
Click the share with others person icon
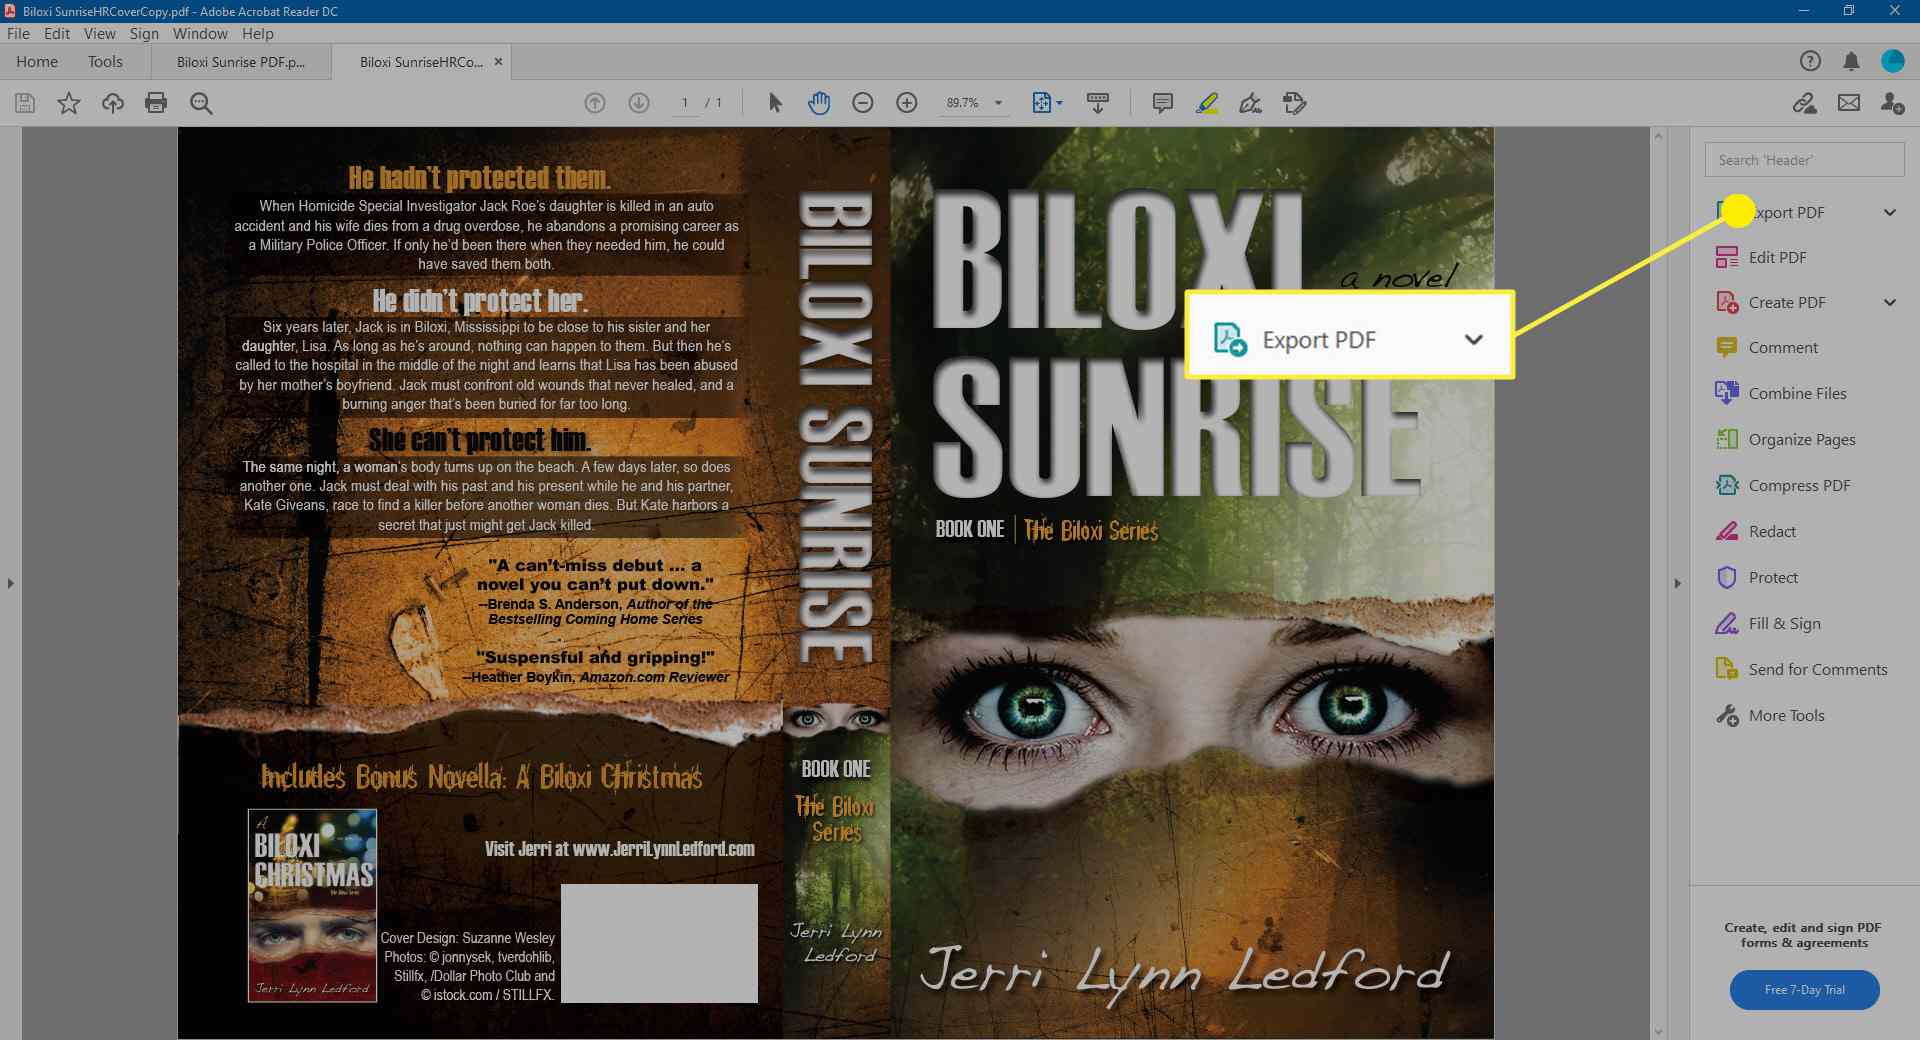pos(1892,103)
